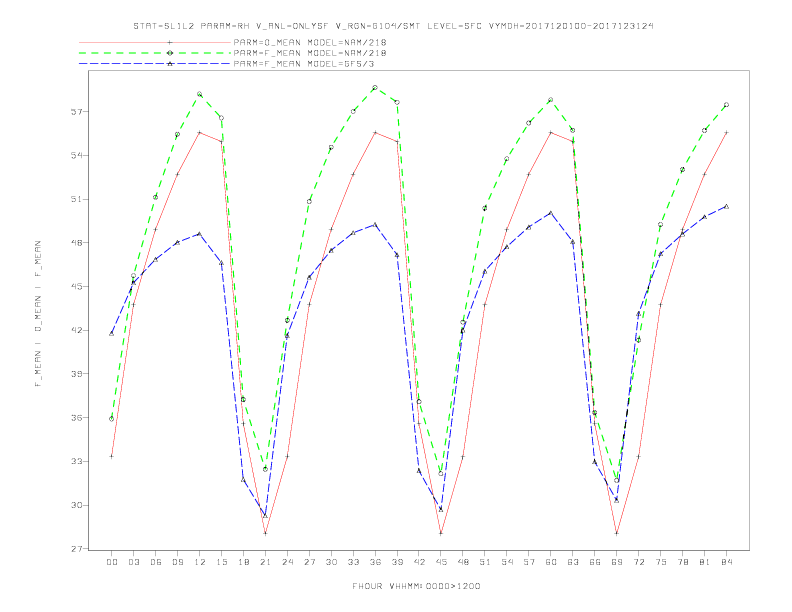The height and width of the screenshot is (612, 792).
Task: Click red plus marker at hour 21 minimum
Action: pyautogui.click(x=265, y=533)
